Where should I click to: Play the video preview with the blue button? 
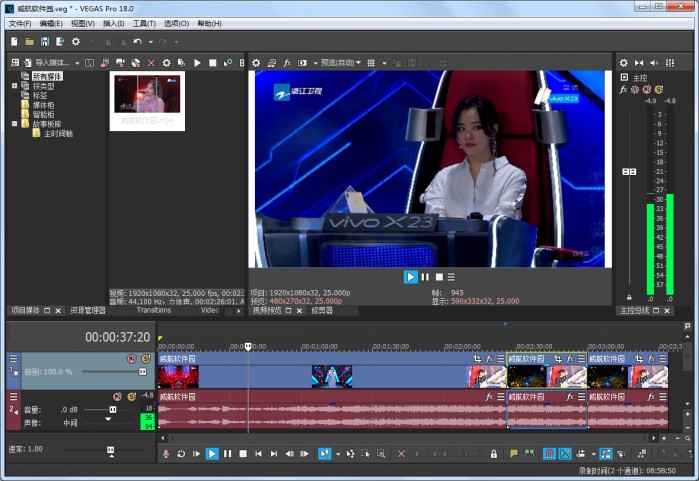pos(410,277)
